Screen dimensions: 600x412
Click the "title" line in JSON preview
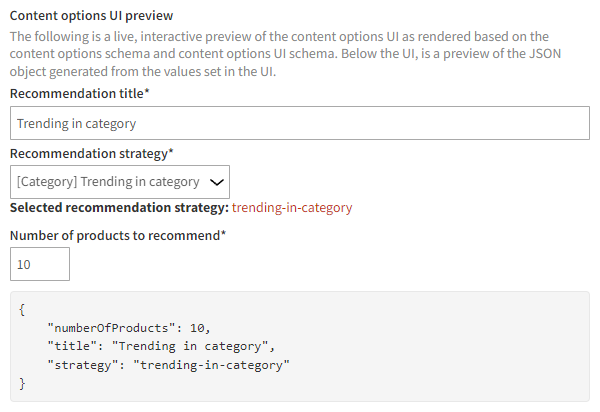[160, 346]
